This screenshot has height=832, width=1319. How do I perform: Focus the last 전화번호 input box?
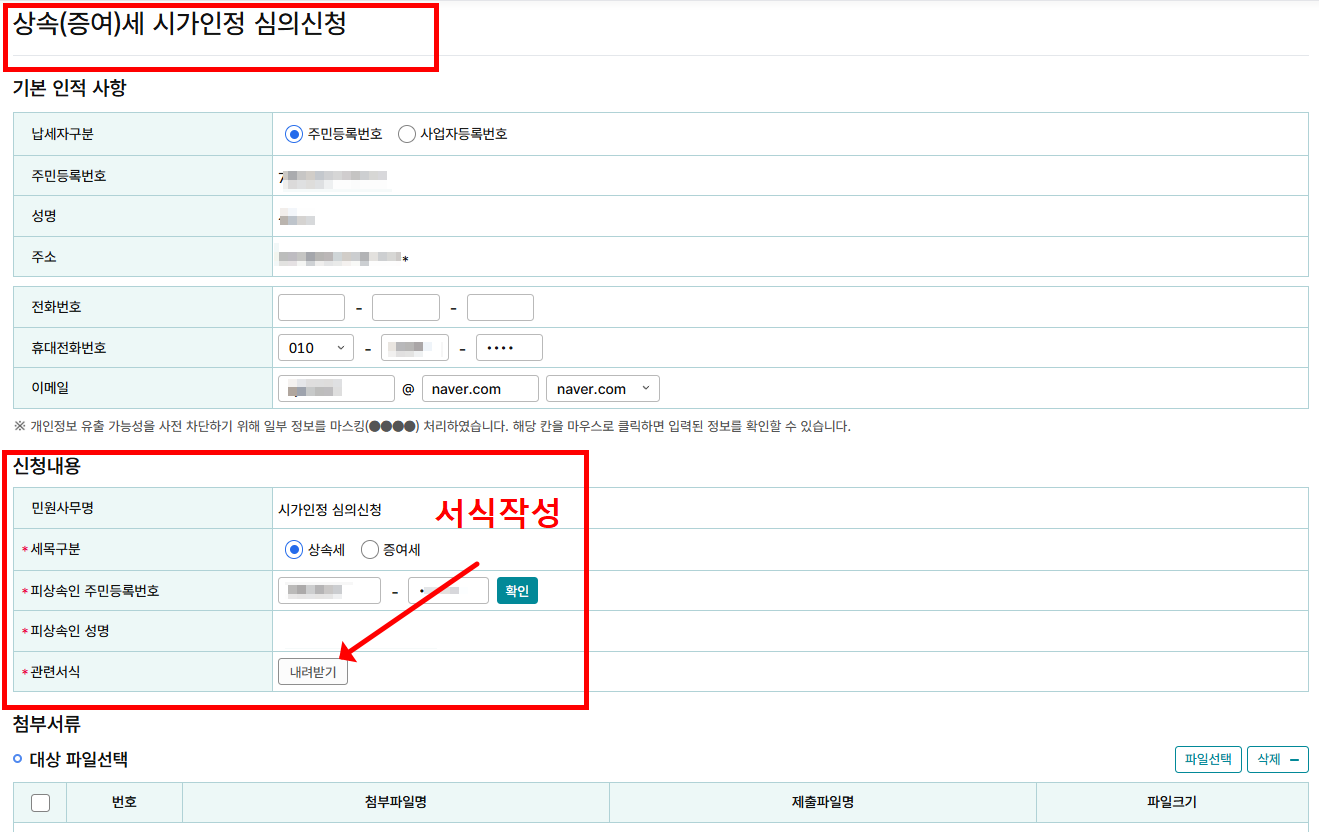pos(500,307)
